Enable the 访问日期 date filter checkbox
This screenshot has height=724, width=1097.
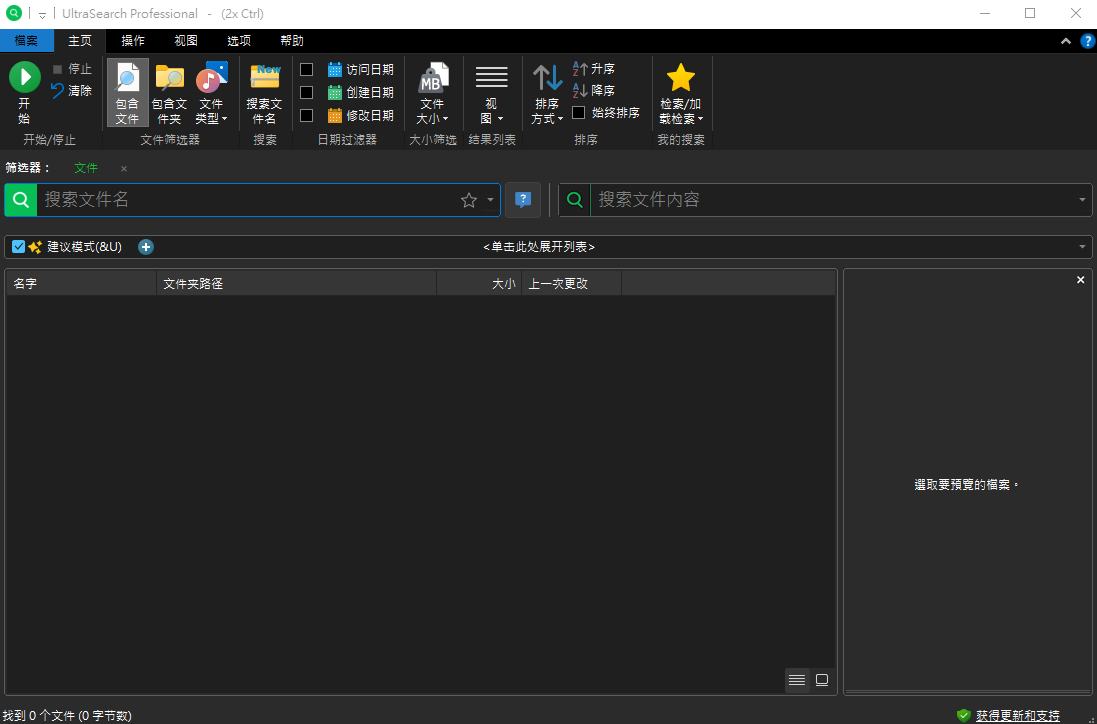click(307, 70)
